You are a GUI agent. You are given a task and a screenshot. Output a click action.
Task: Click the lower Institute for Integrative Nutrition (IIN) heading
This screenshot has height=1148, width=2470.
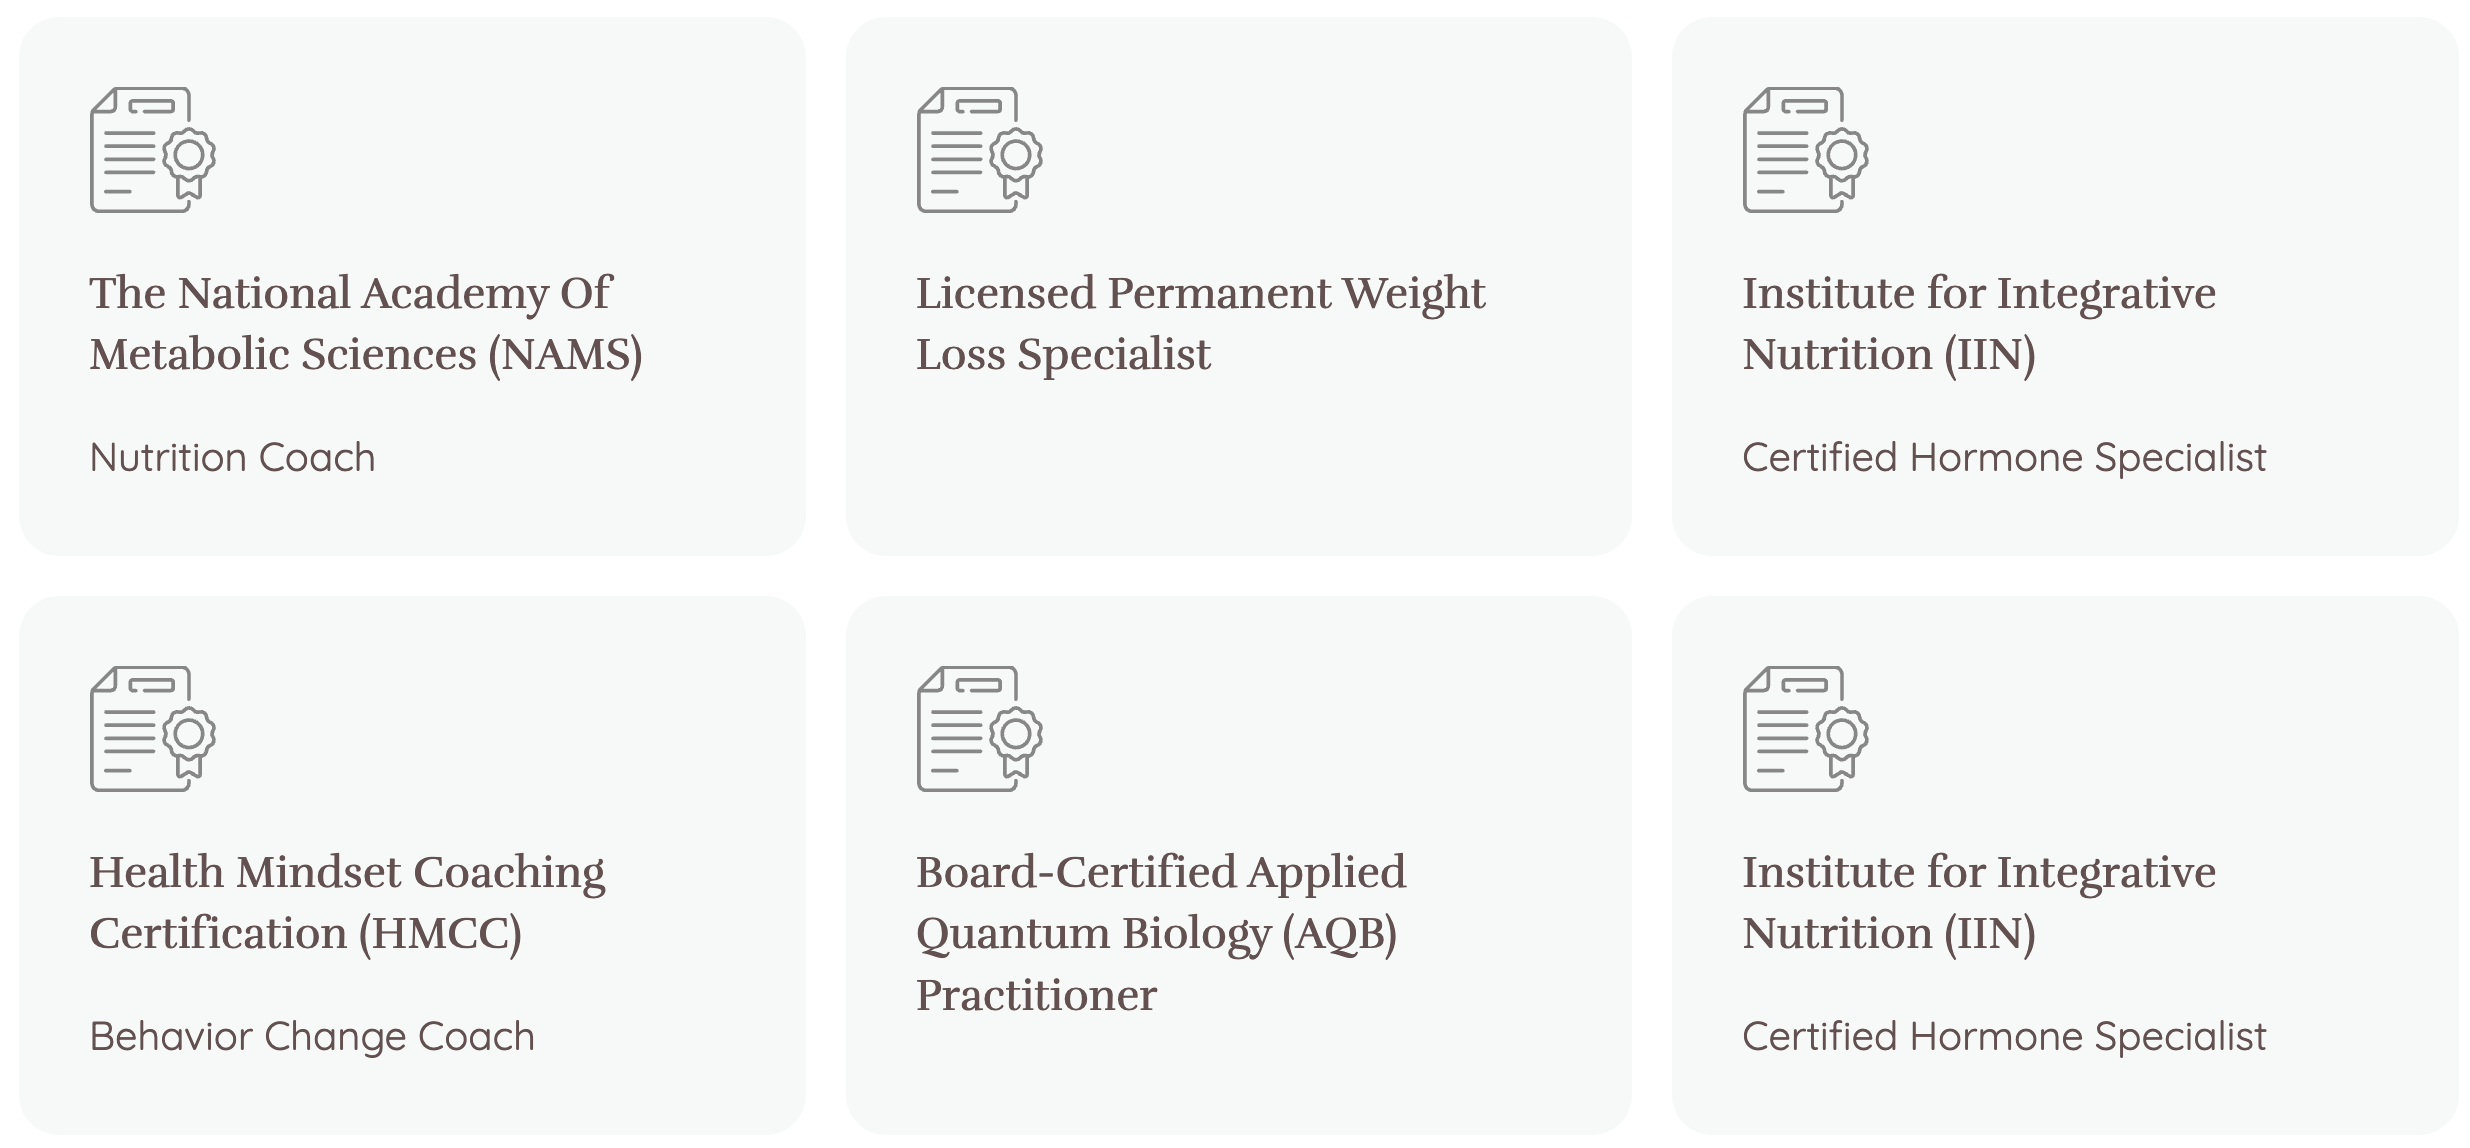1979,903
